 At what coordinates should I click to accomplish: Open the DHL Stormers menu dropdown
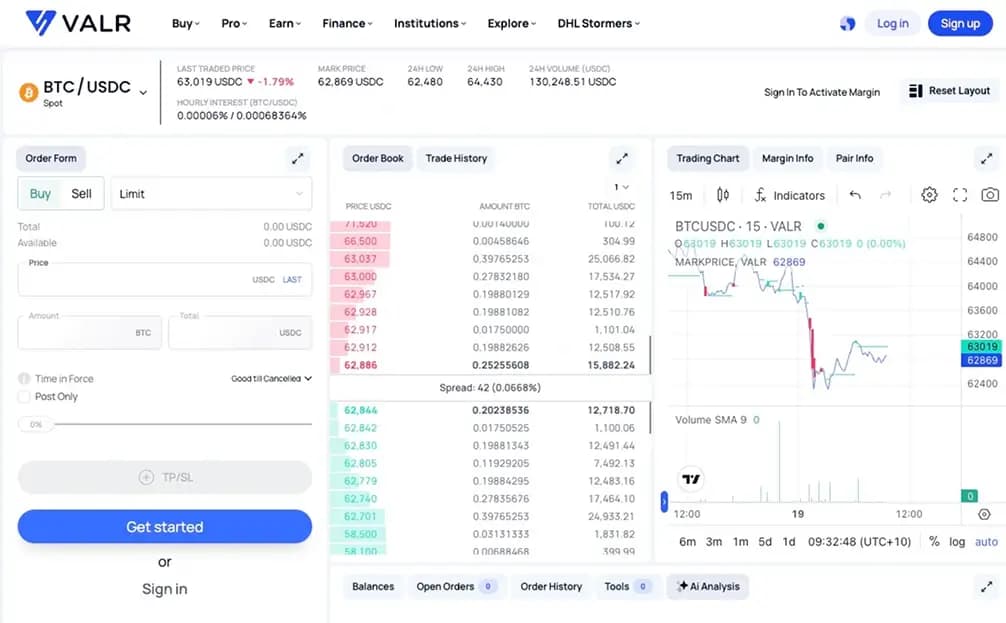599,24
